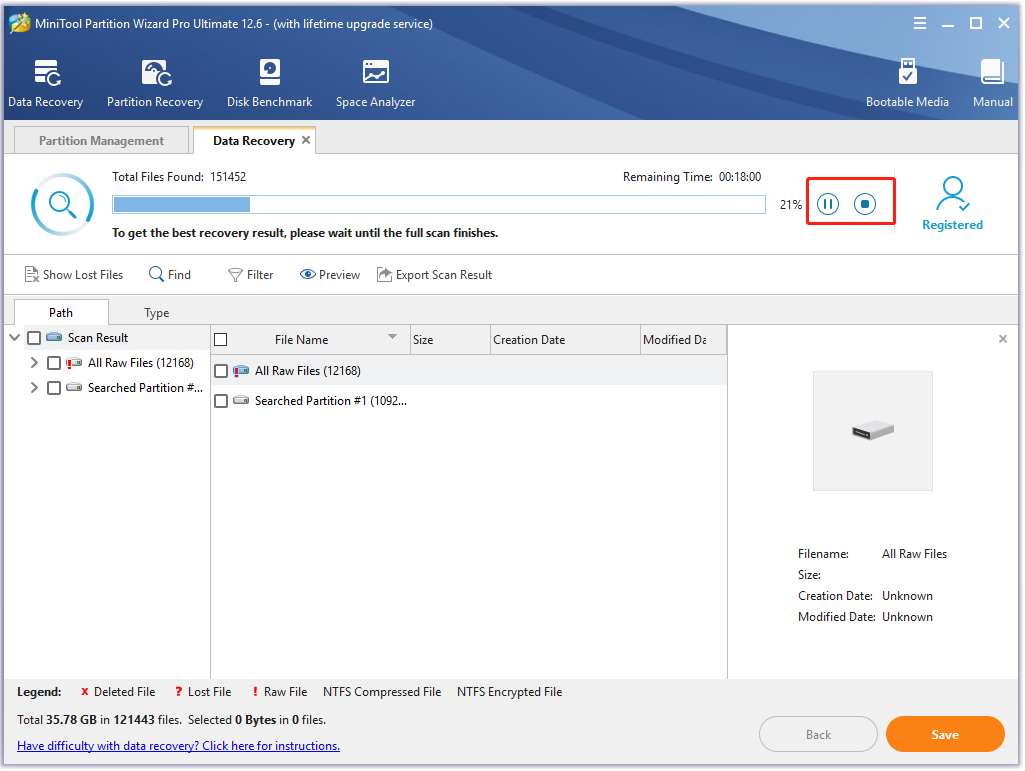Image resolution: width=1025 pixels, height=771 pixels.
Task: Close the preview pane
Action: click(x=1003, y=339)
